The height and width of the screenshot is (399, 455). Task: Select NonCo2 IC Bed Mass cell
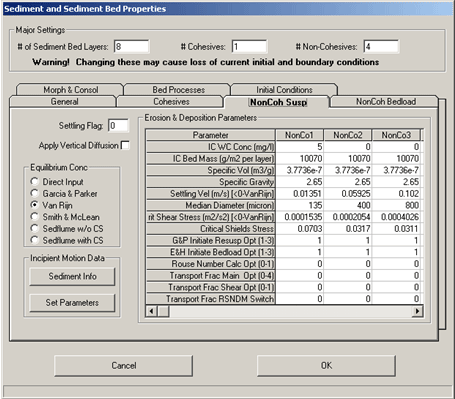[x=348, y=158]
